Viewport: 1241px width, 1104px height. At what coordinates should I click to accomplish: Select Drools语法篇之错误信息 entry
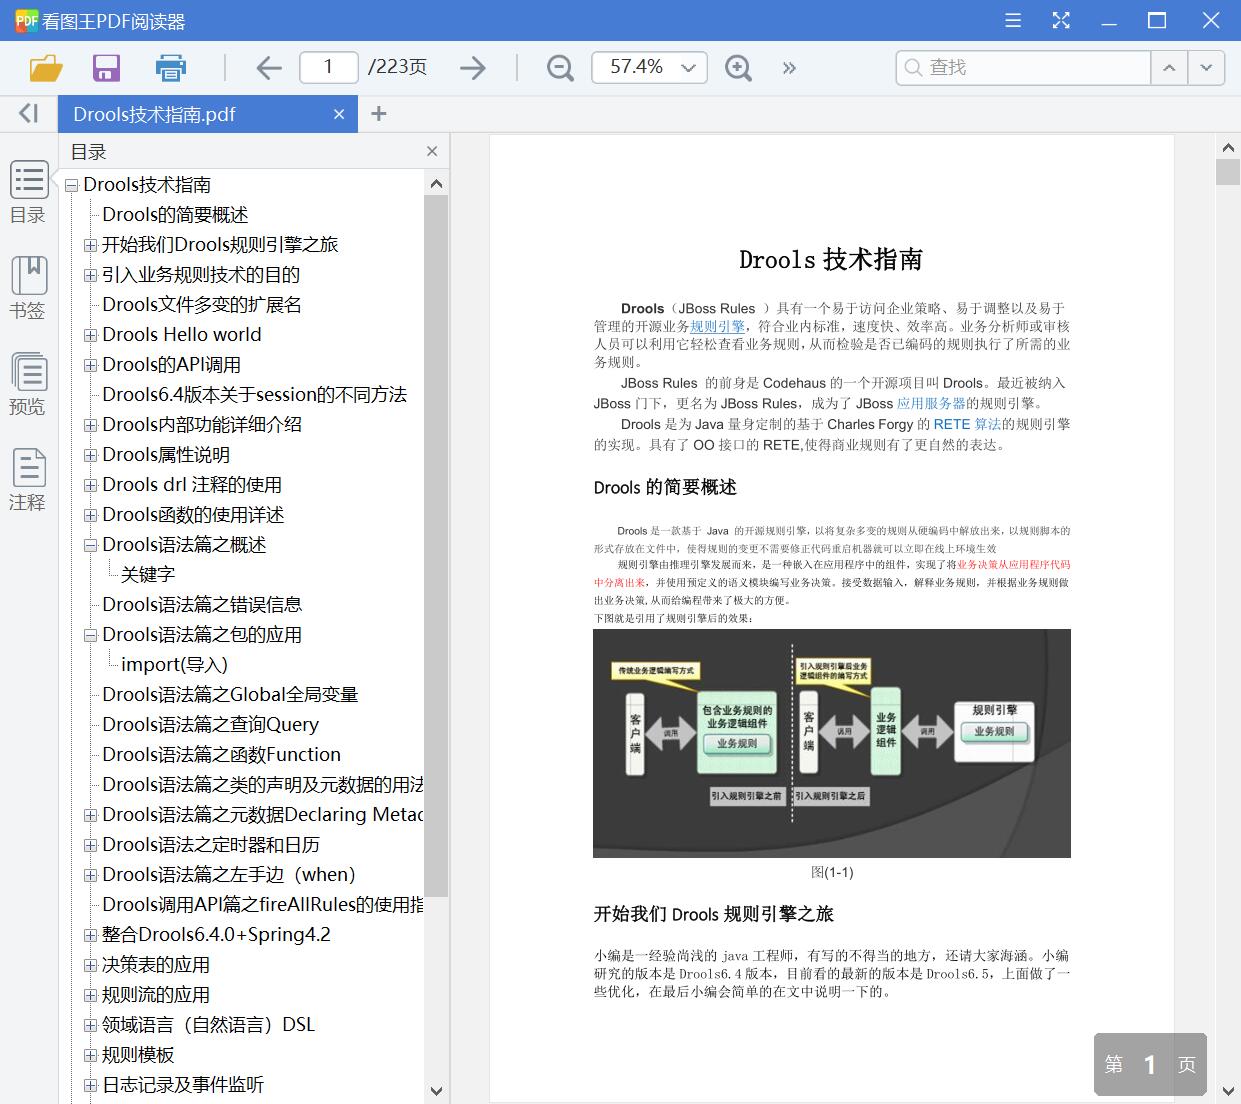click(x=202, y=604)
